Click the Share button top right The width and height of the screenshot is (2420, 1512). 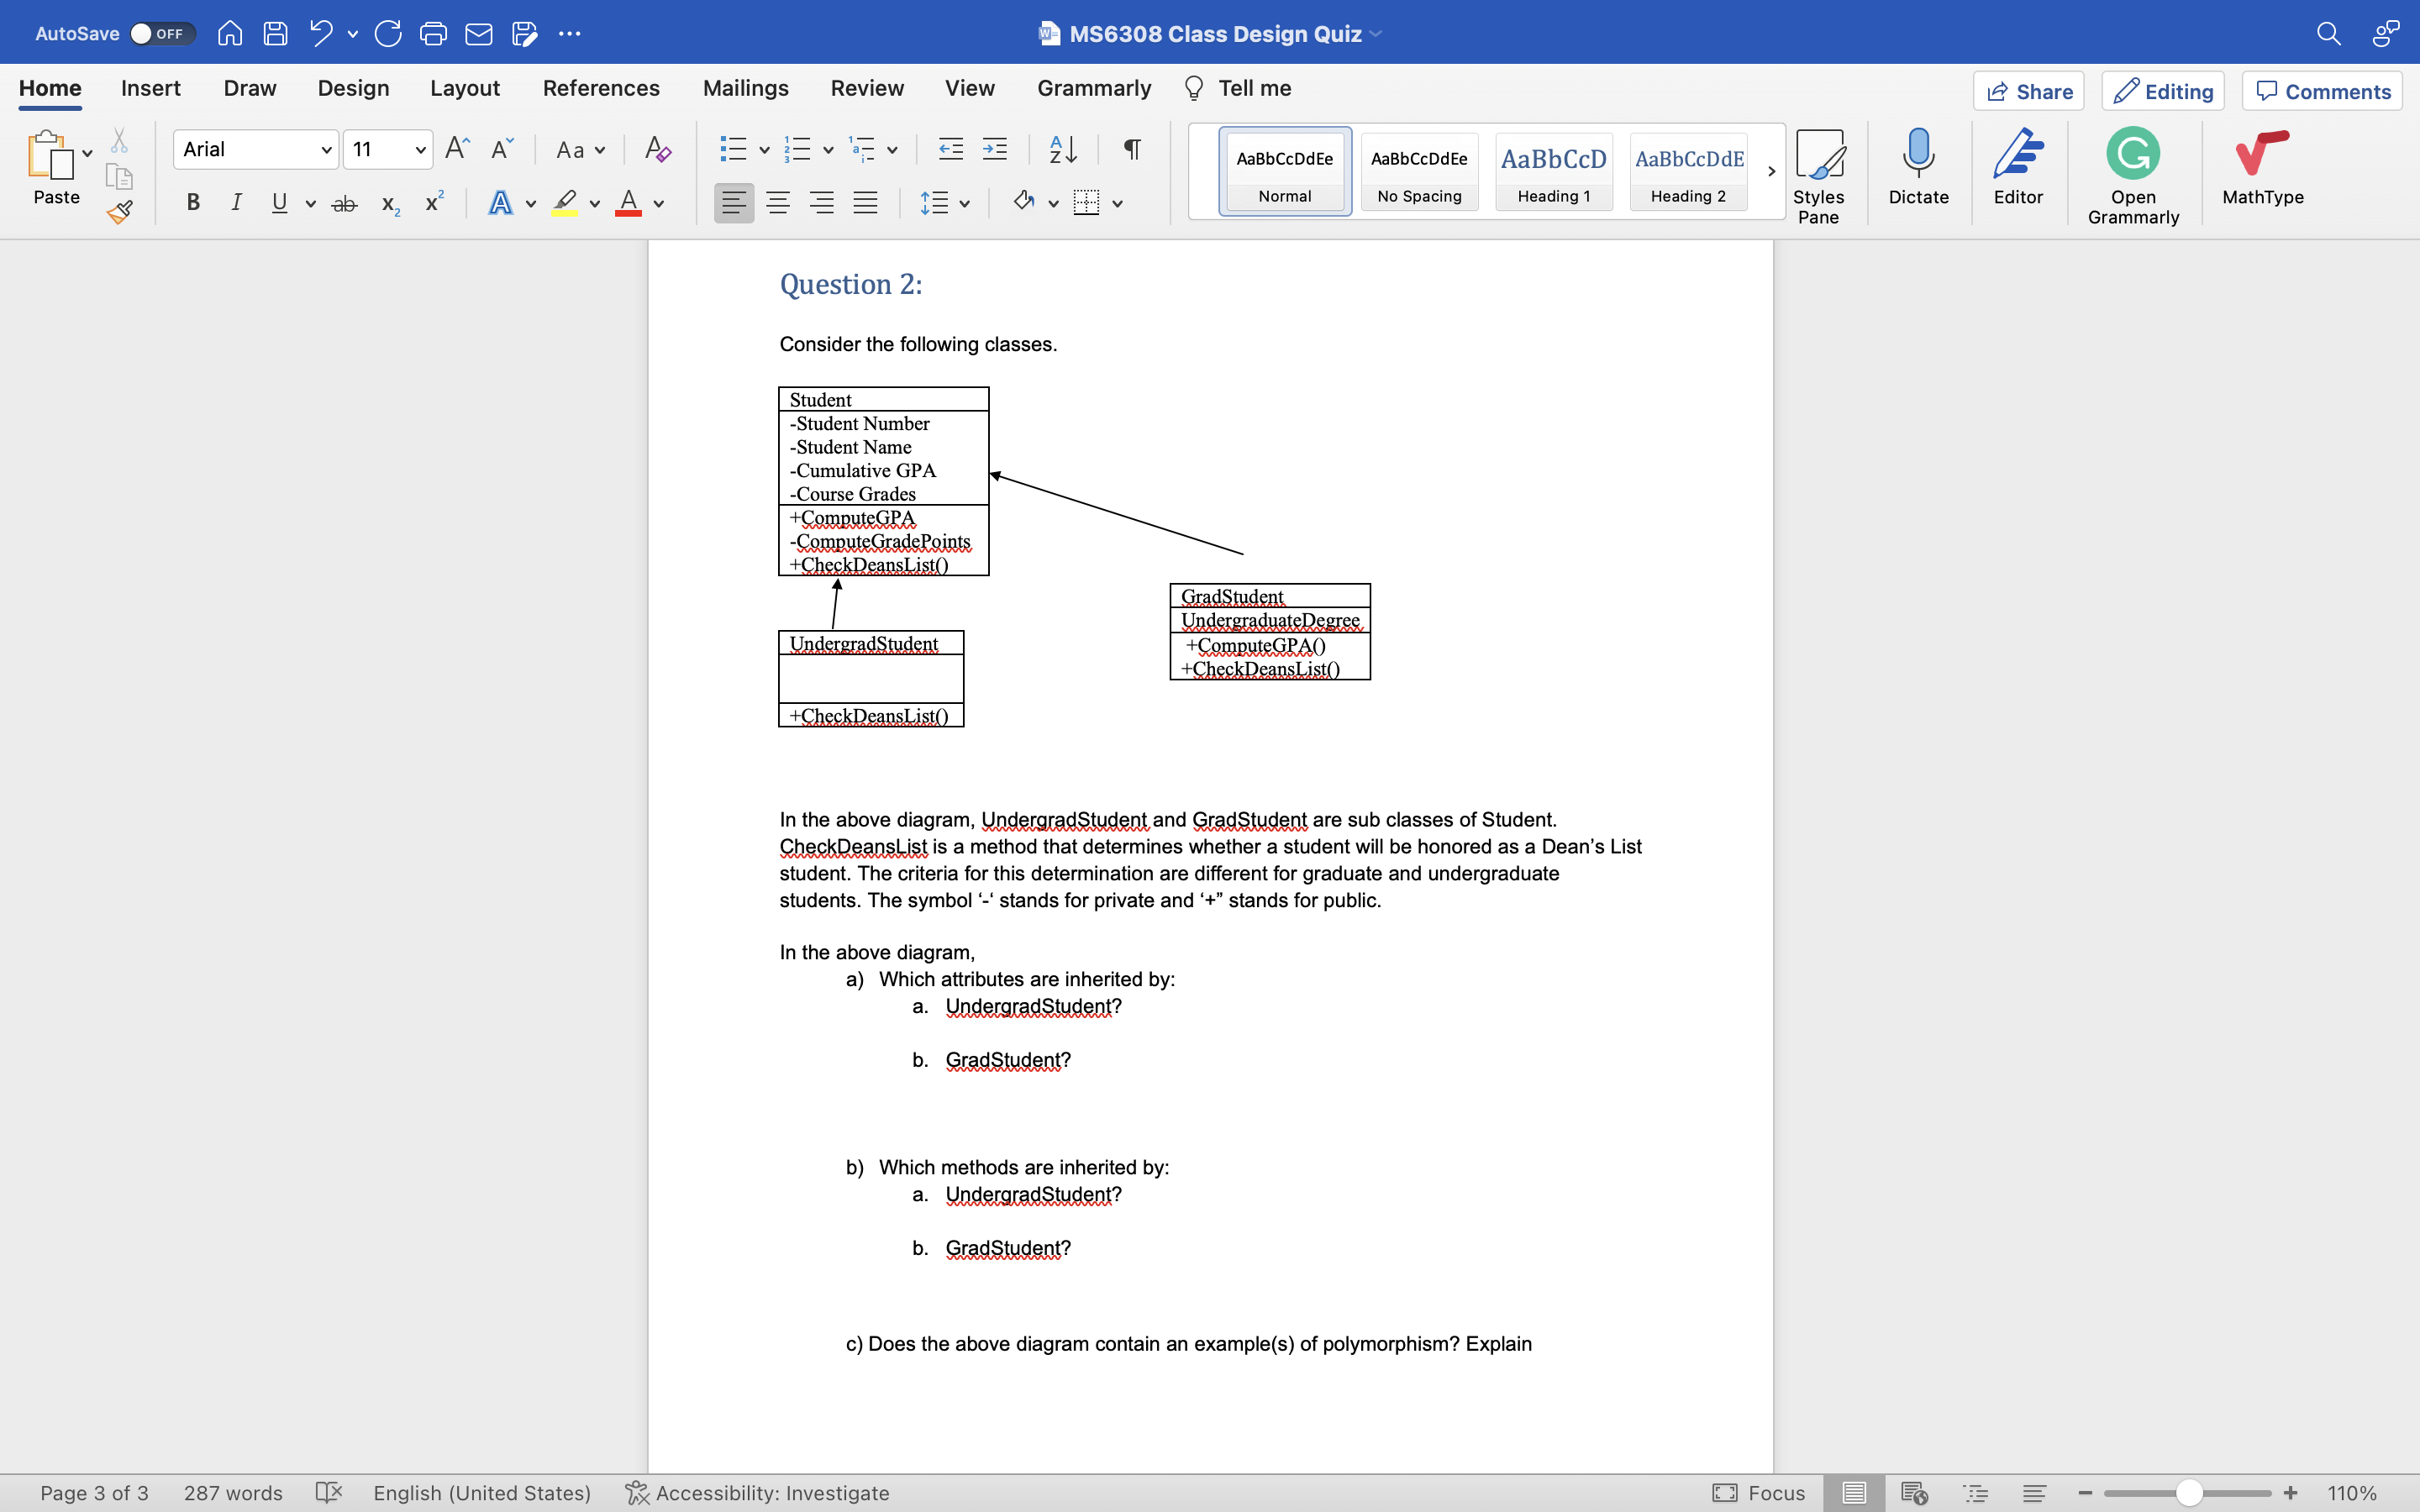coord(2028,91)
